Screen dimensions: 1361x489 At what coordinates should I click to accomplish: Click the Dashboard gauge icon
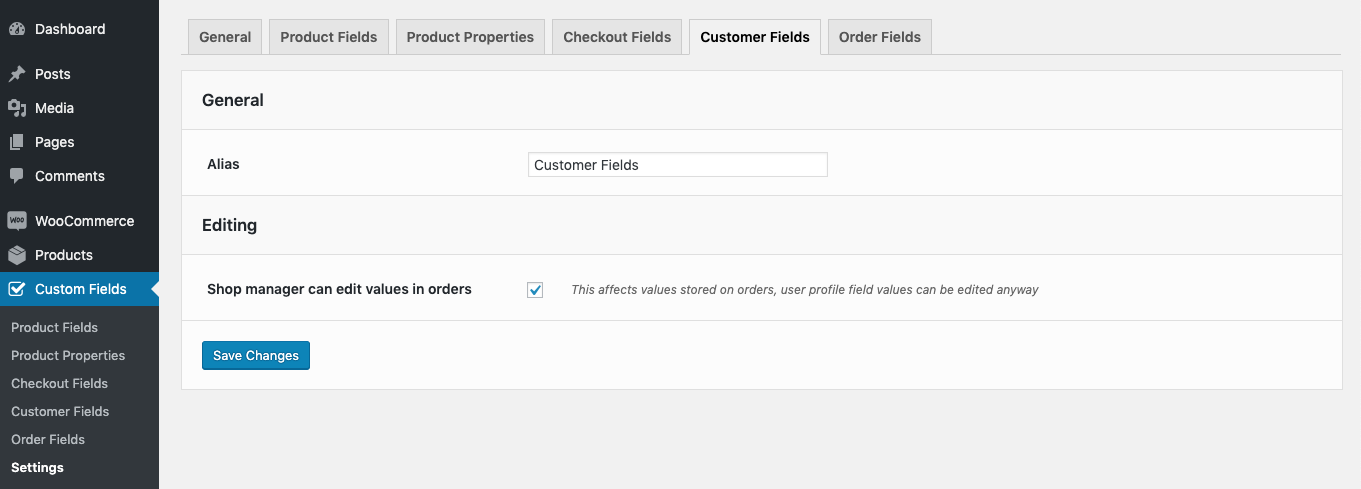click(16, 29)
